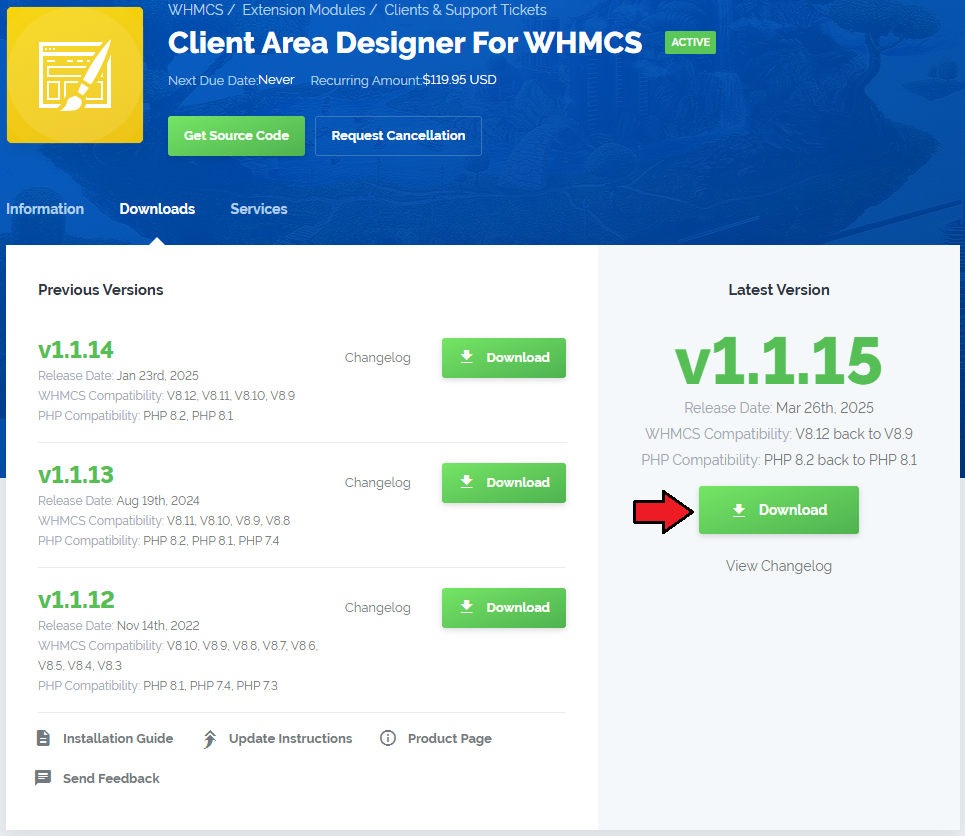This screenshot has width=965, height=836.
Task: Open the Update Instructions link
Action: pos(290,738)
